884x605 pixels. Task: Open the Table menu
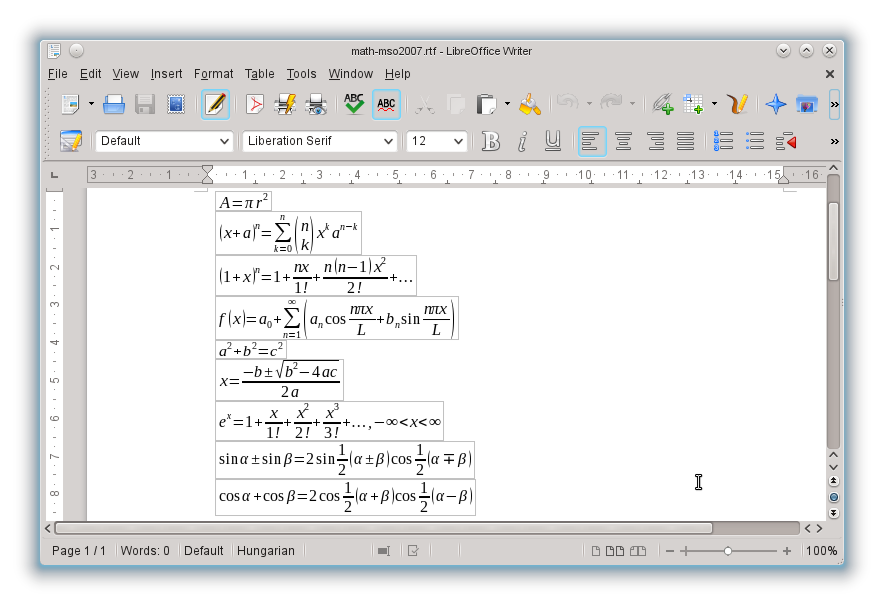(259, 73)
